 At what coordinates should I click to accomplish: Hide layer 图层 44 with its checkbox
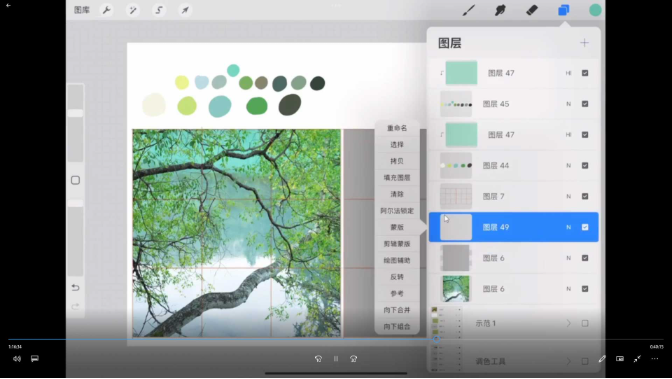585,165
